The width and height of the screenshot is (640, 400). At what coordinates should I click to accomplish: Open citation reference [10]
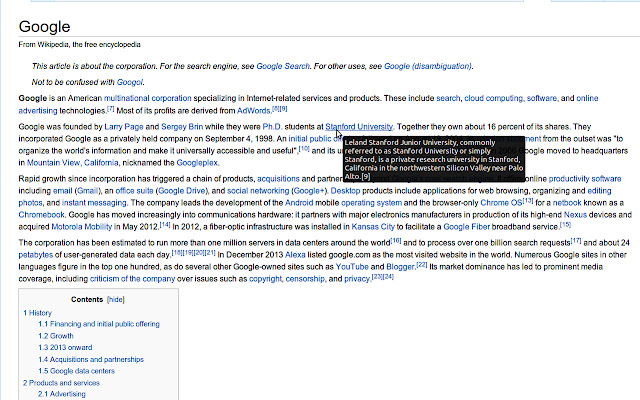(304, 149)
